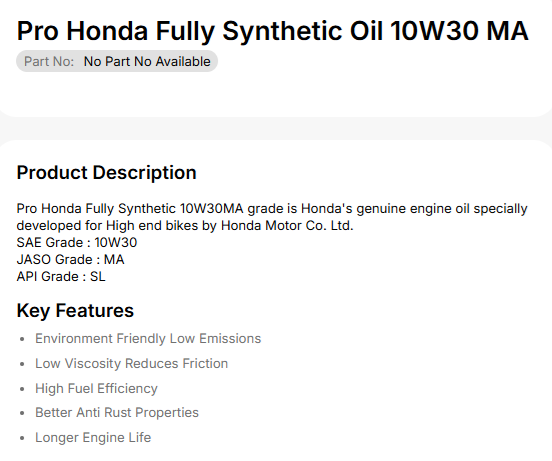The height and width of the screenshot is (461, 552).
Task: Click 'Better Anti Rust Properties' feature
Action: pos(117,412)
